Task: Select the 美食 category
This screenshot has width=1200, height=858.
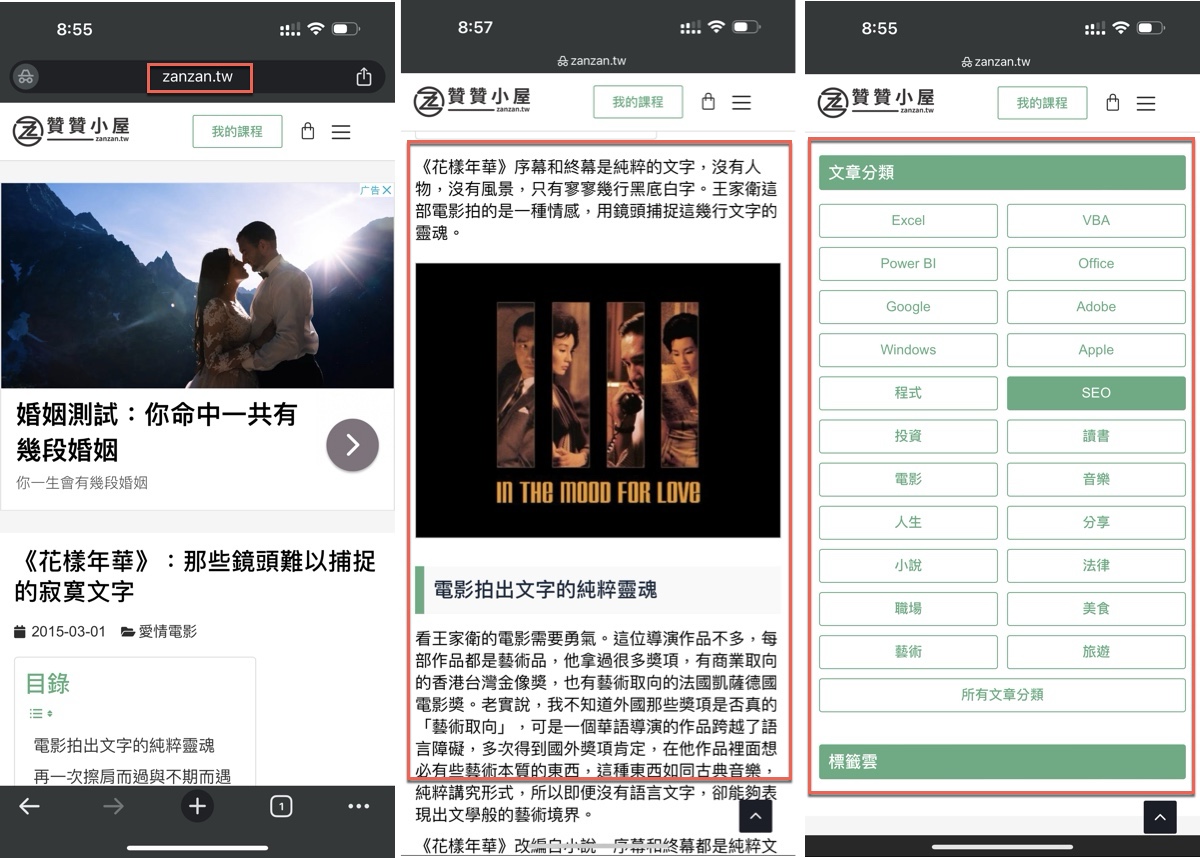Action: (x=1096, y=608)
